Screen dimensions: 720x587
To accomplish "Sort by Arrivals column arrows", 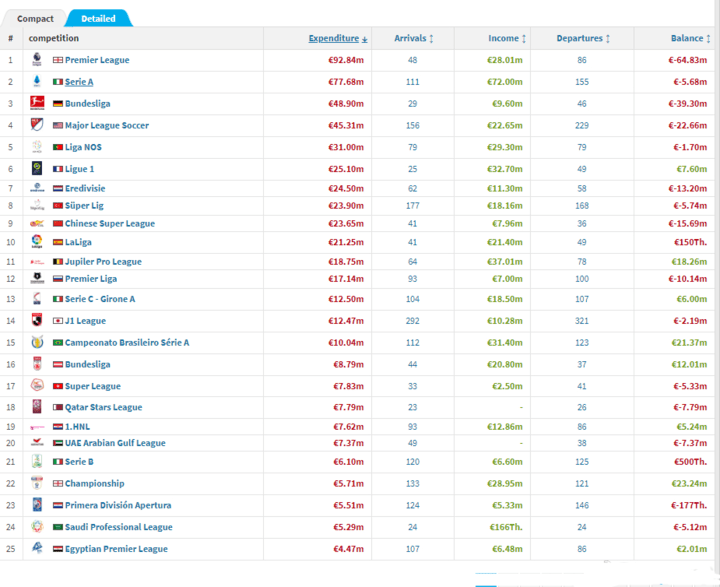I will pos(431,39).
